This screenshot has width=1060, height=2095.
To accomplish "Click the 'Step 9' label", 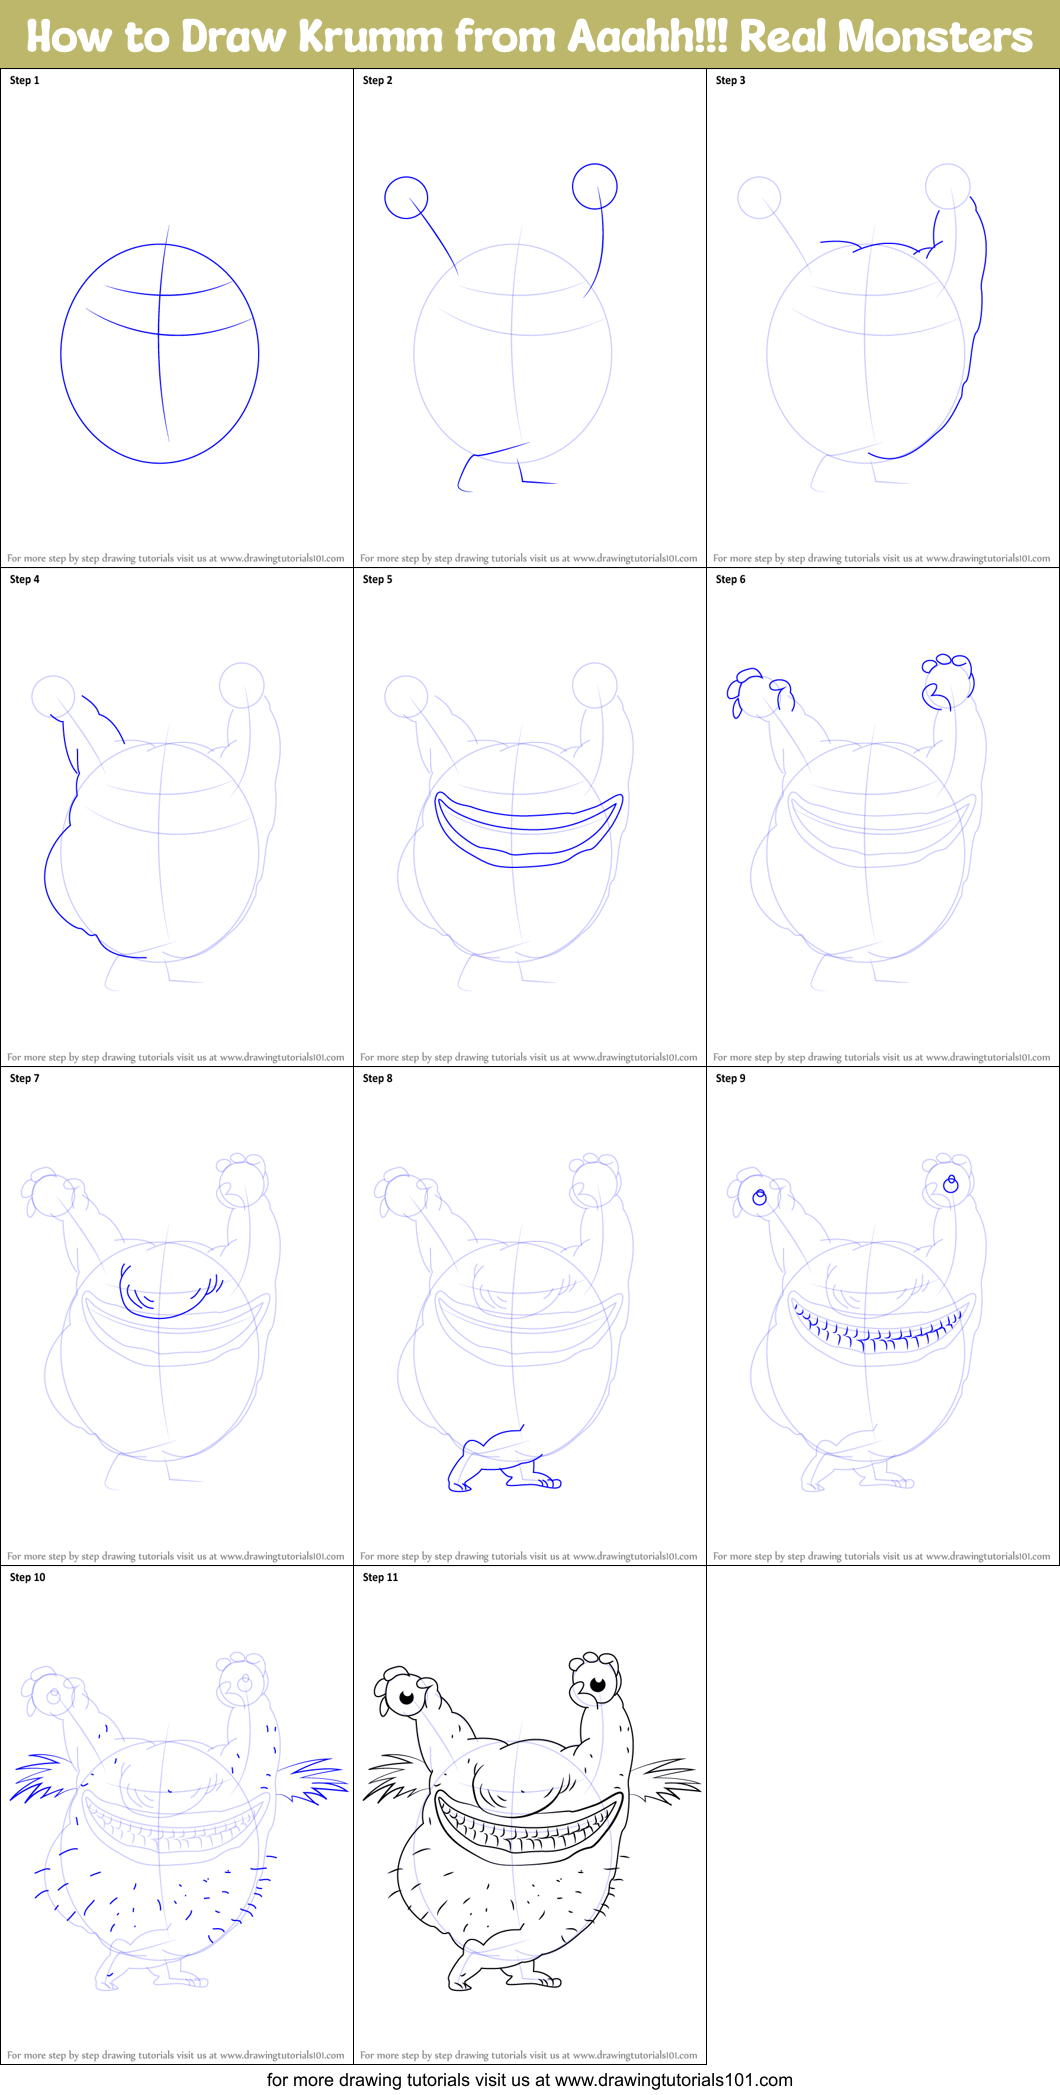I will pos(730,1078).
